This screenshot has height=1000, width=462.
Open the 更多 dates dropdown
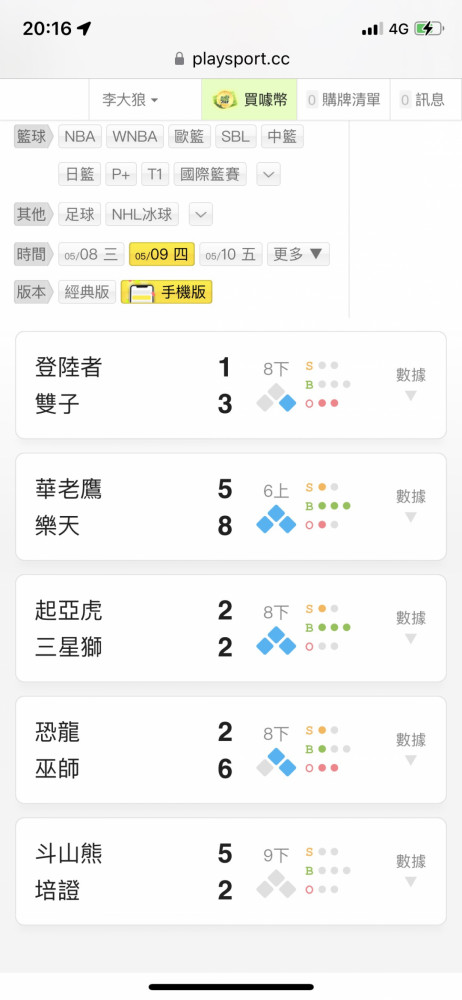pyautogui.click(x=298, y=254)
